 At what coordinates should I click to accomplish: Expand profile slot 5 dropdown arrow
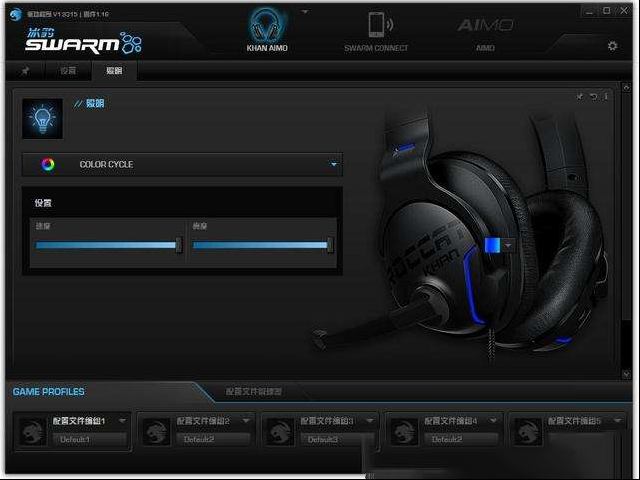point(618,420)
